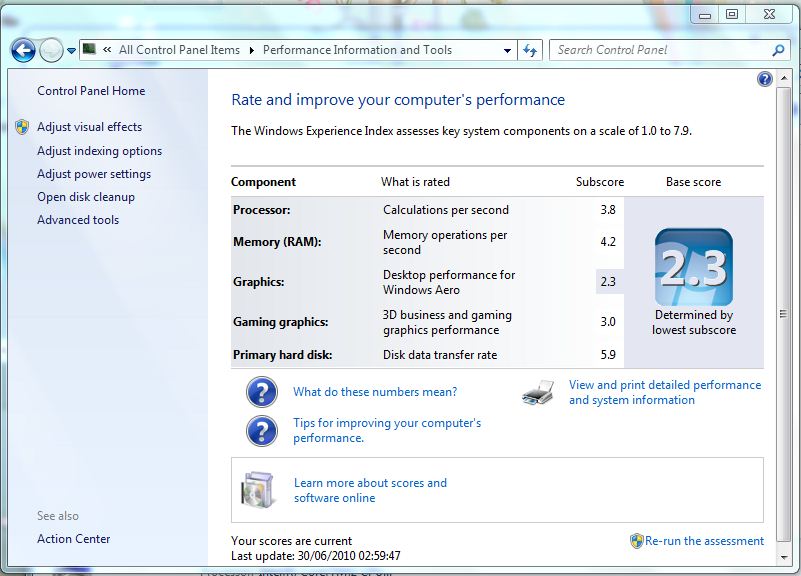Open the All Control Panel Items breadcrumb

[x=179, y=50]
